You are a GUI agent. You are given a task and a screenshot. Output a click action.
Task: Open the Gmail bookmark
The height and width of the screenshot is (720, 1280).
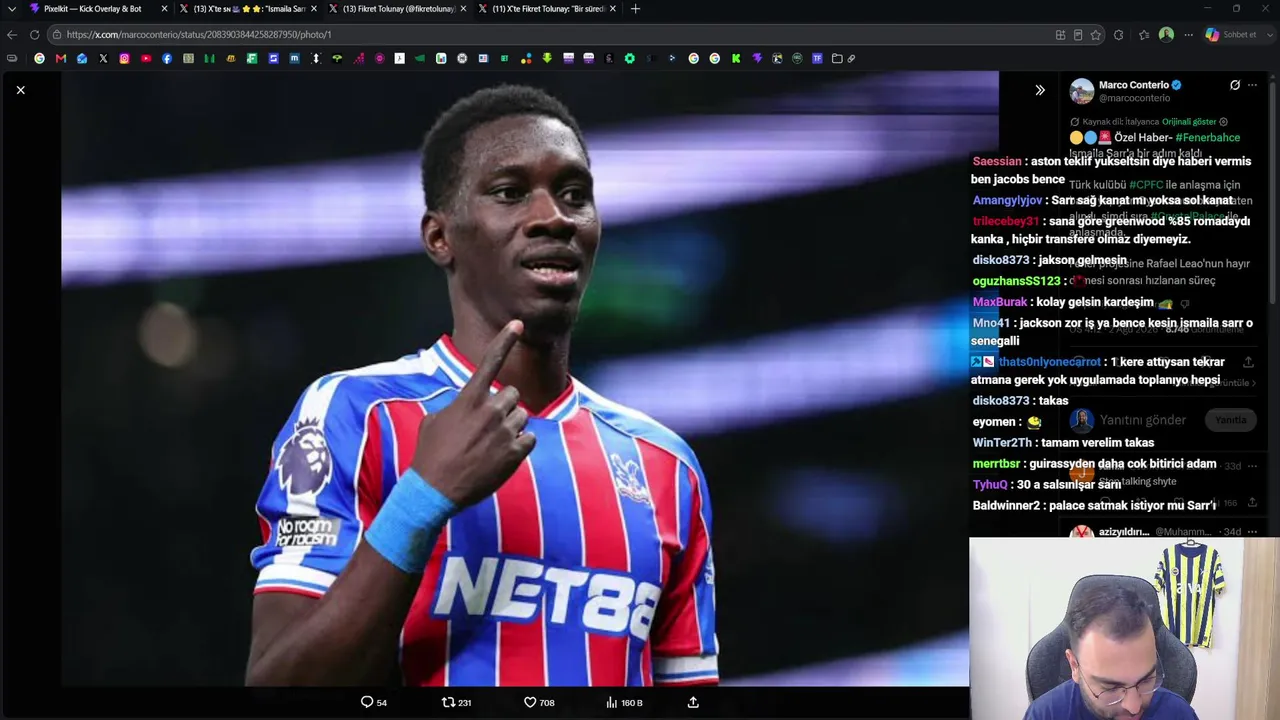pyautogui.click(x=61, y=58)
